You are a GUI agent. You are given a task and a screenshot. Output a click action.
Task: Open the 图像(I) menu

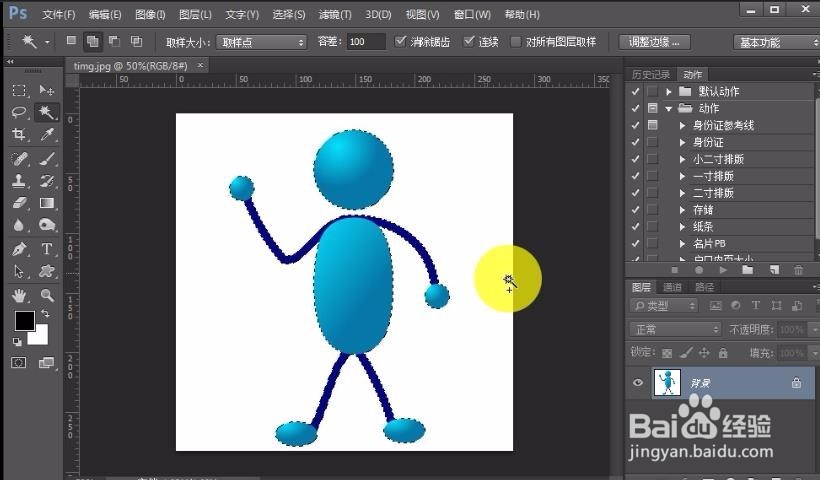click(x=150, y=15)
